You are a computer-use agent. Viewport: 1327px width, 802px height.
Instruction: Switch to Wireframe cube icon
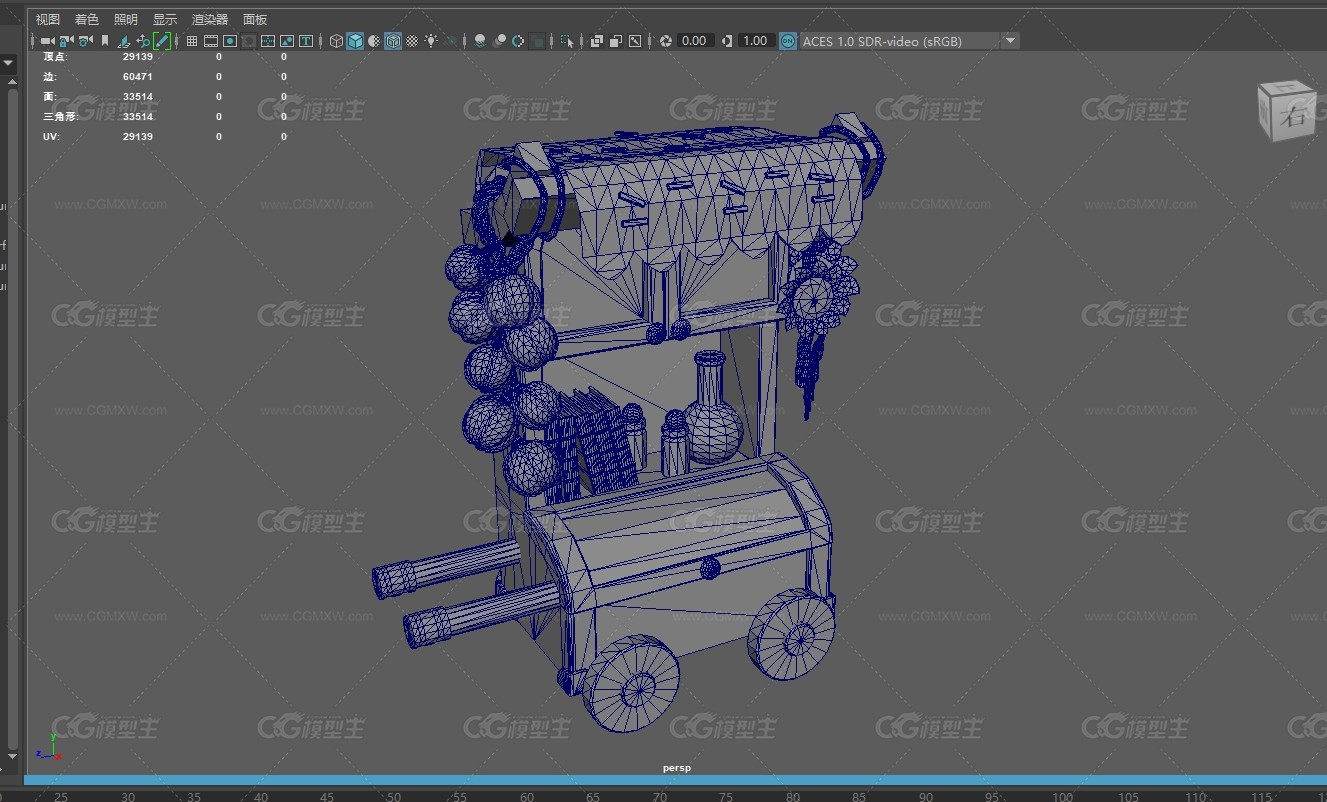tap(337, 41)
